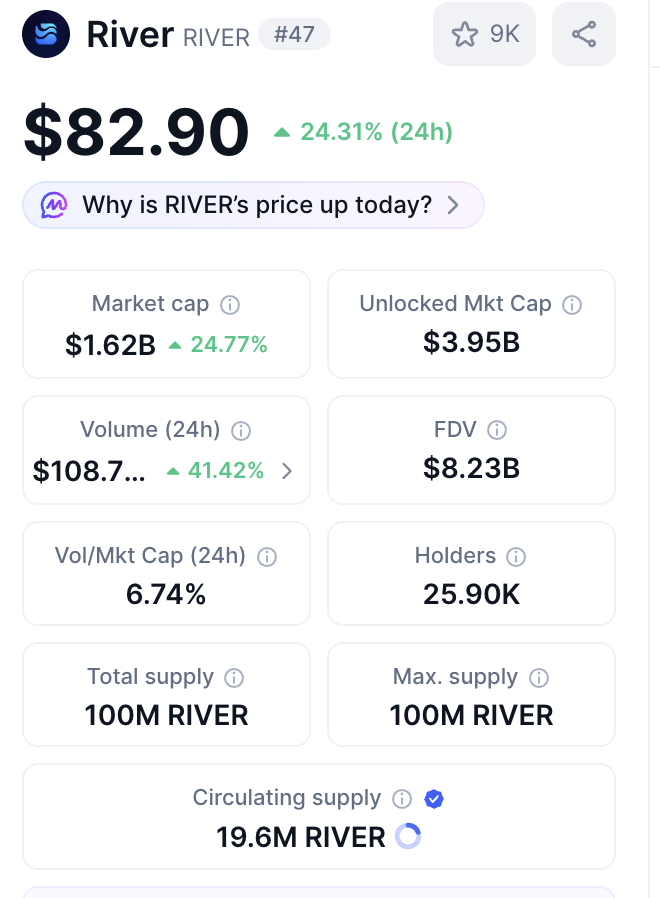Click the circulating supply progress ring
This screenshot has height=898, width=660.
pos(408,837)
